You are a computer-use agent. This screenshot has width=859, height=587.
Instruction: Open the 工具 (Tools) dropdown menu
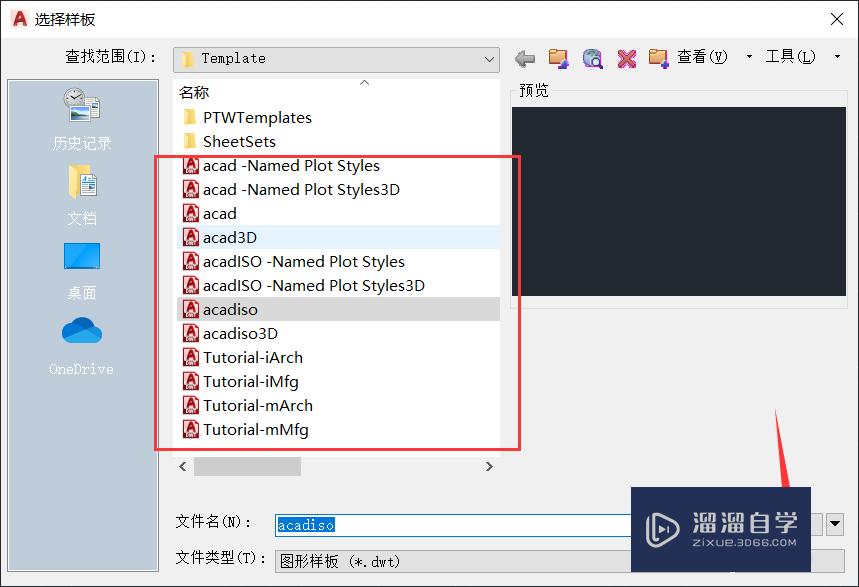point(789,56)
